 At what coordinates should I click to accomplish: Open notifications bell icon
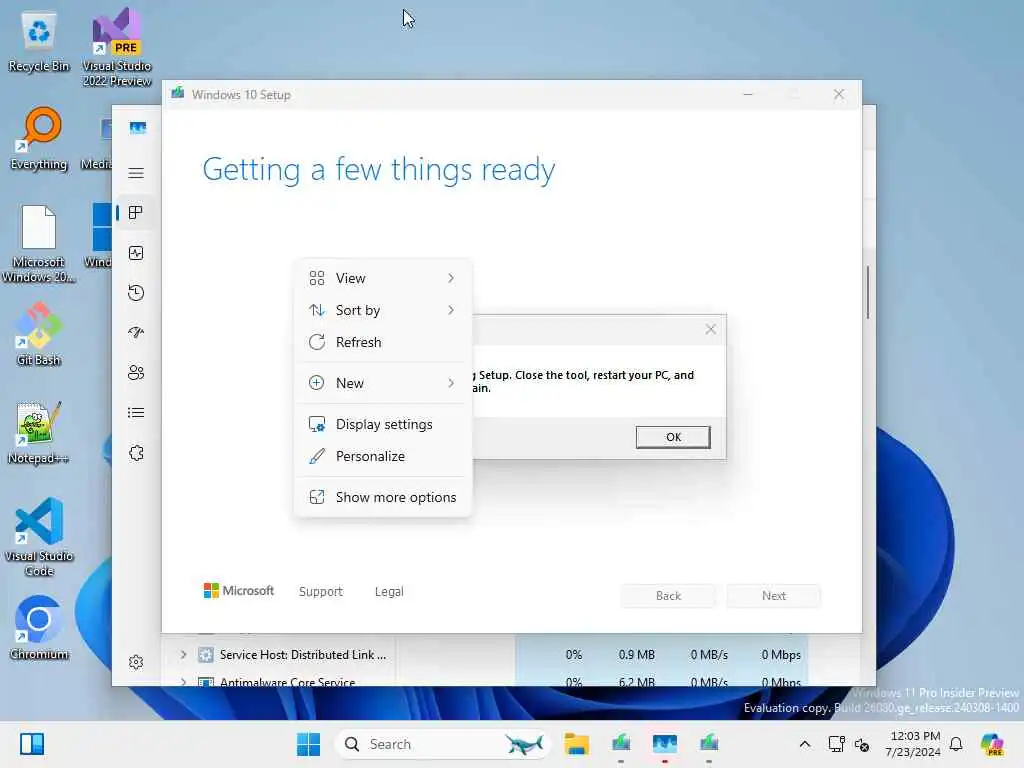956,744
